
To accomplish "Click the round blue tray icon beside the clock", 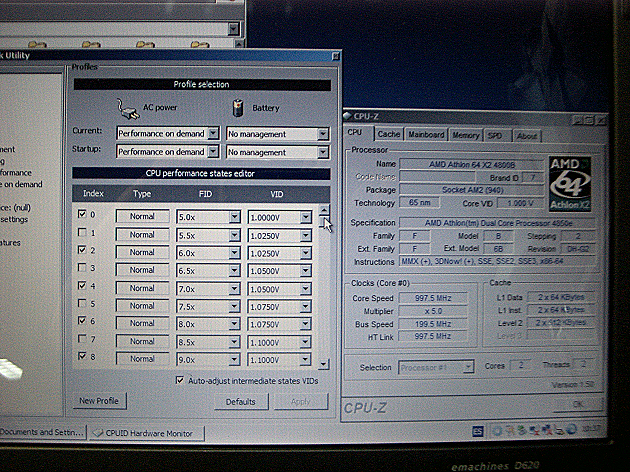I will (x=571, y=430).
